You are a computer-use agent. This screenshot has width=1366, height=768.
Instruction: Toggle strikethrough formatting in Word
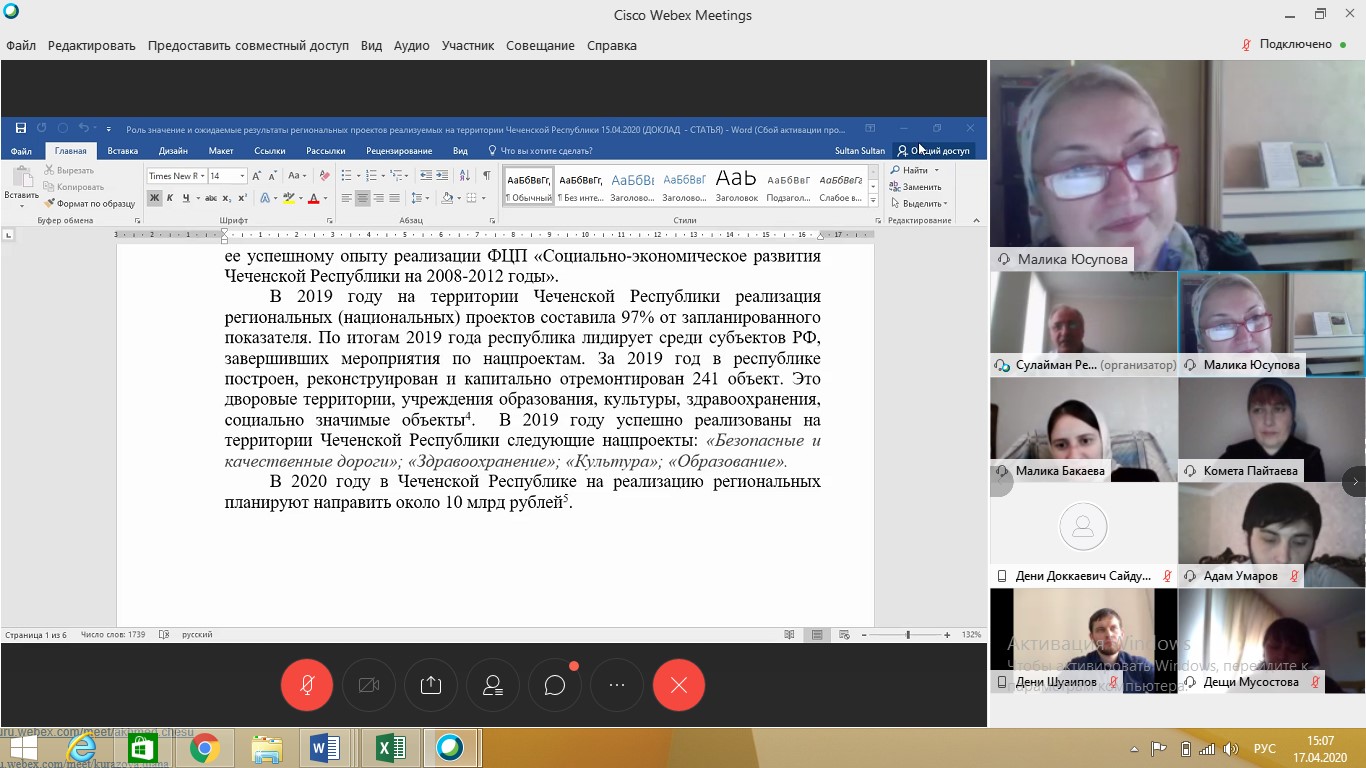point(209,198)
